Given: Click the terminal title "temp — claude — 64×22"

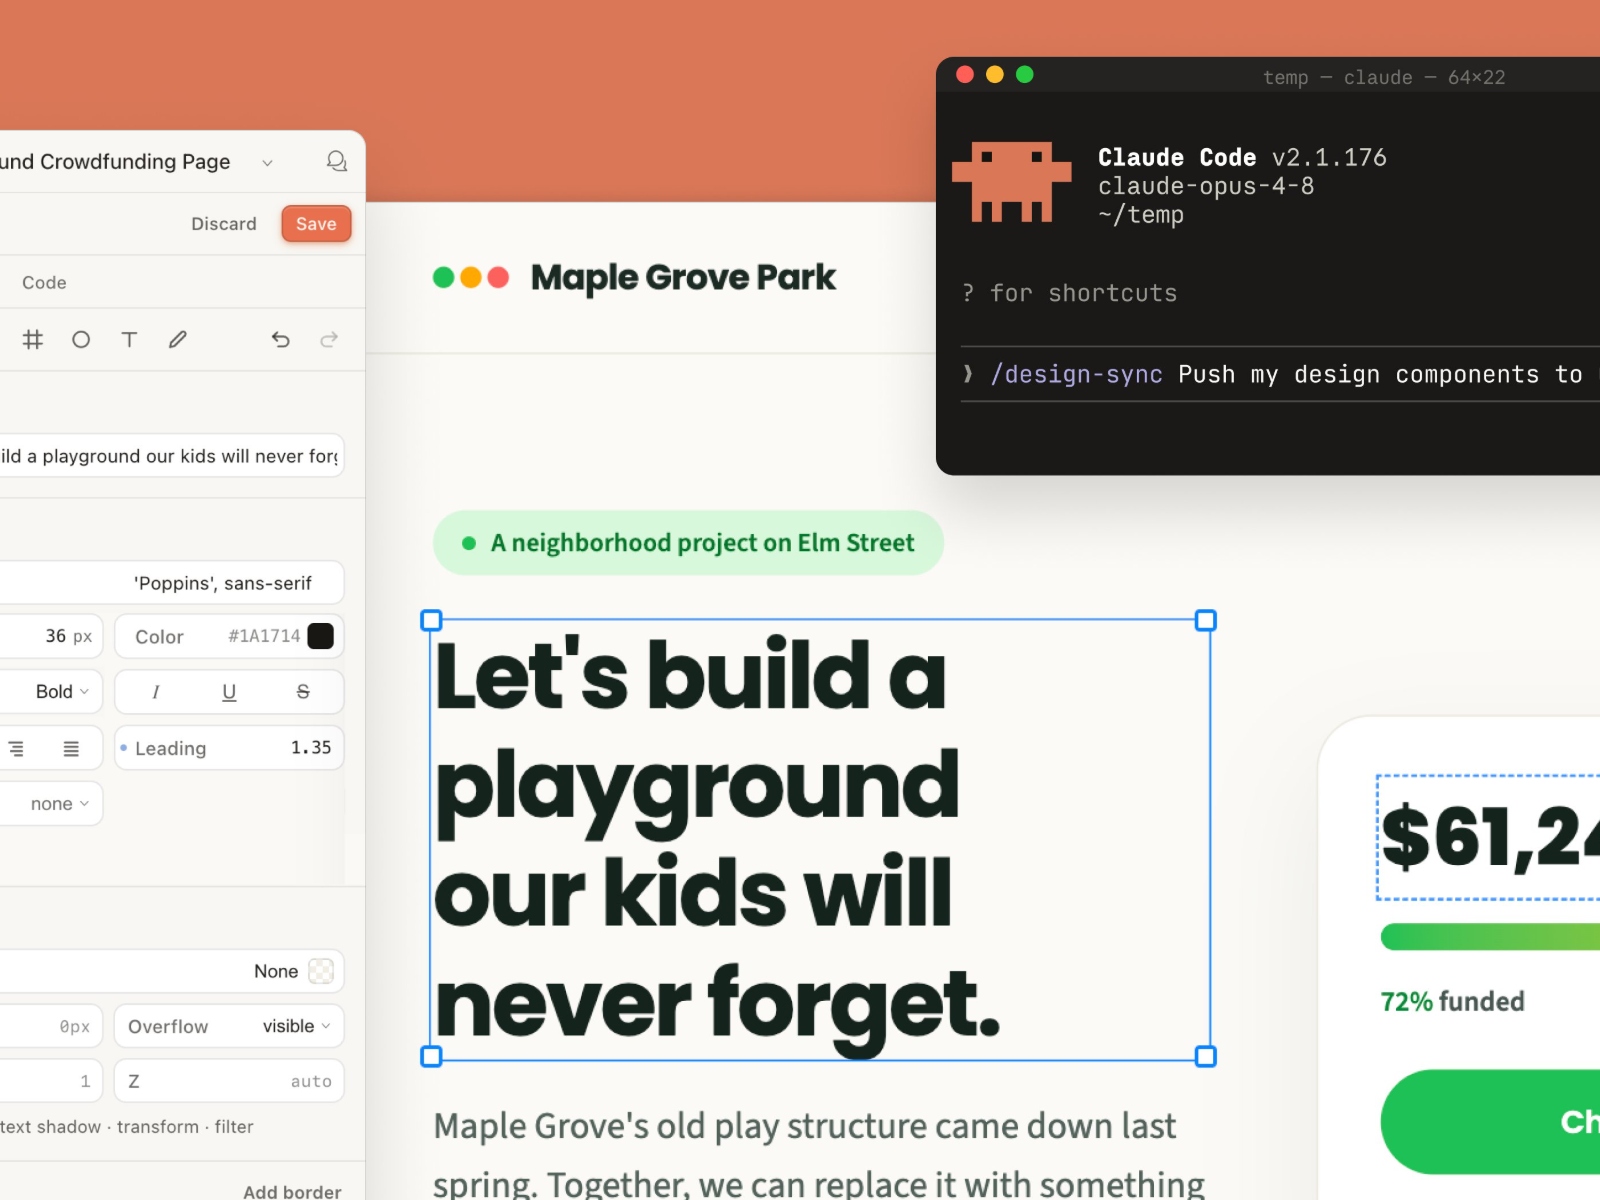Looking at the screenshot, I should (x=1384, y=77).
